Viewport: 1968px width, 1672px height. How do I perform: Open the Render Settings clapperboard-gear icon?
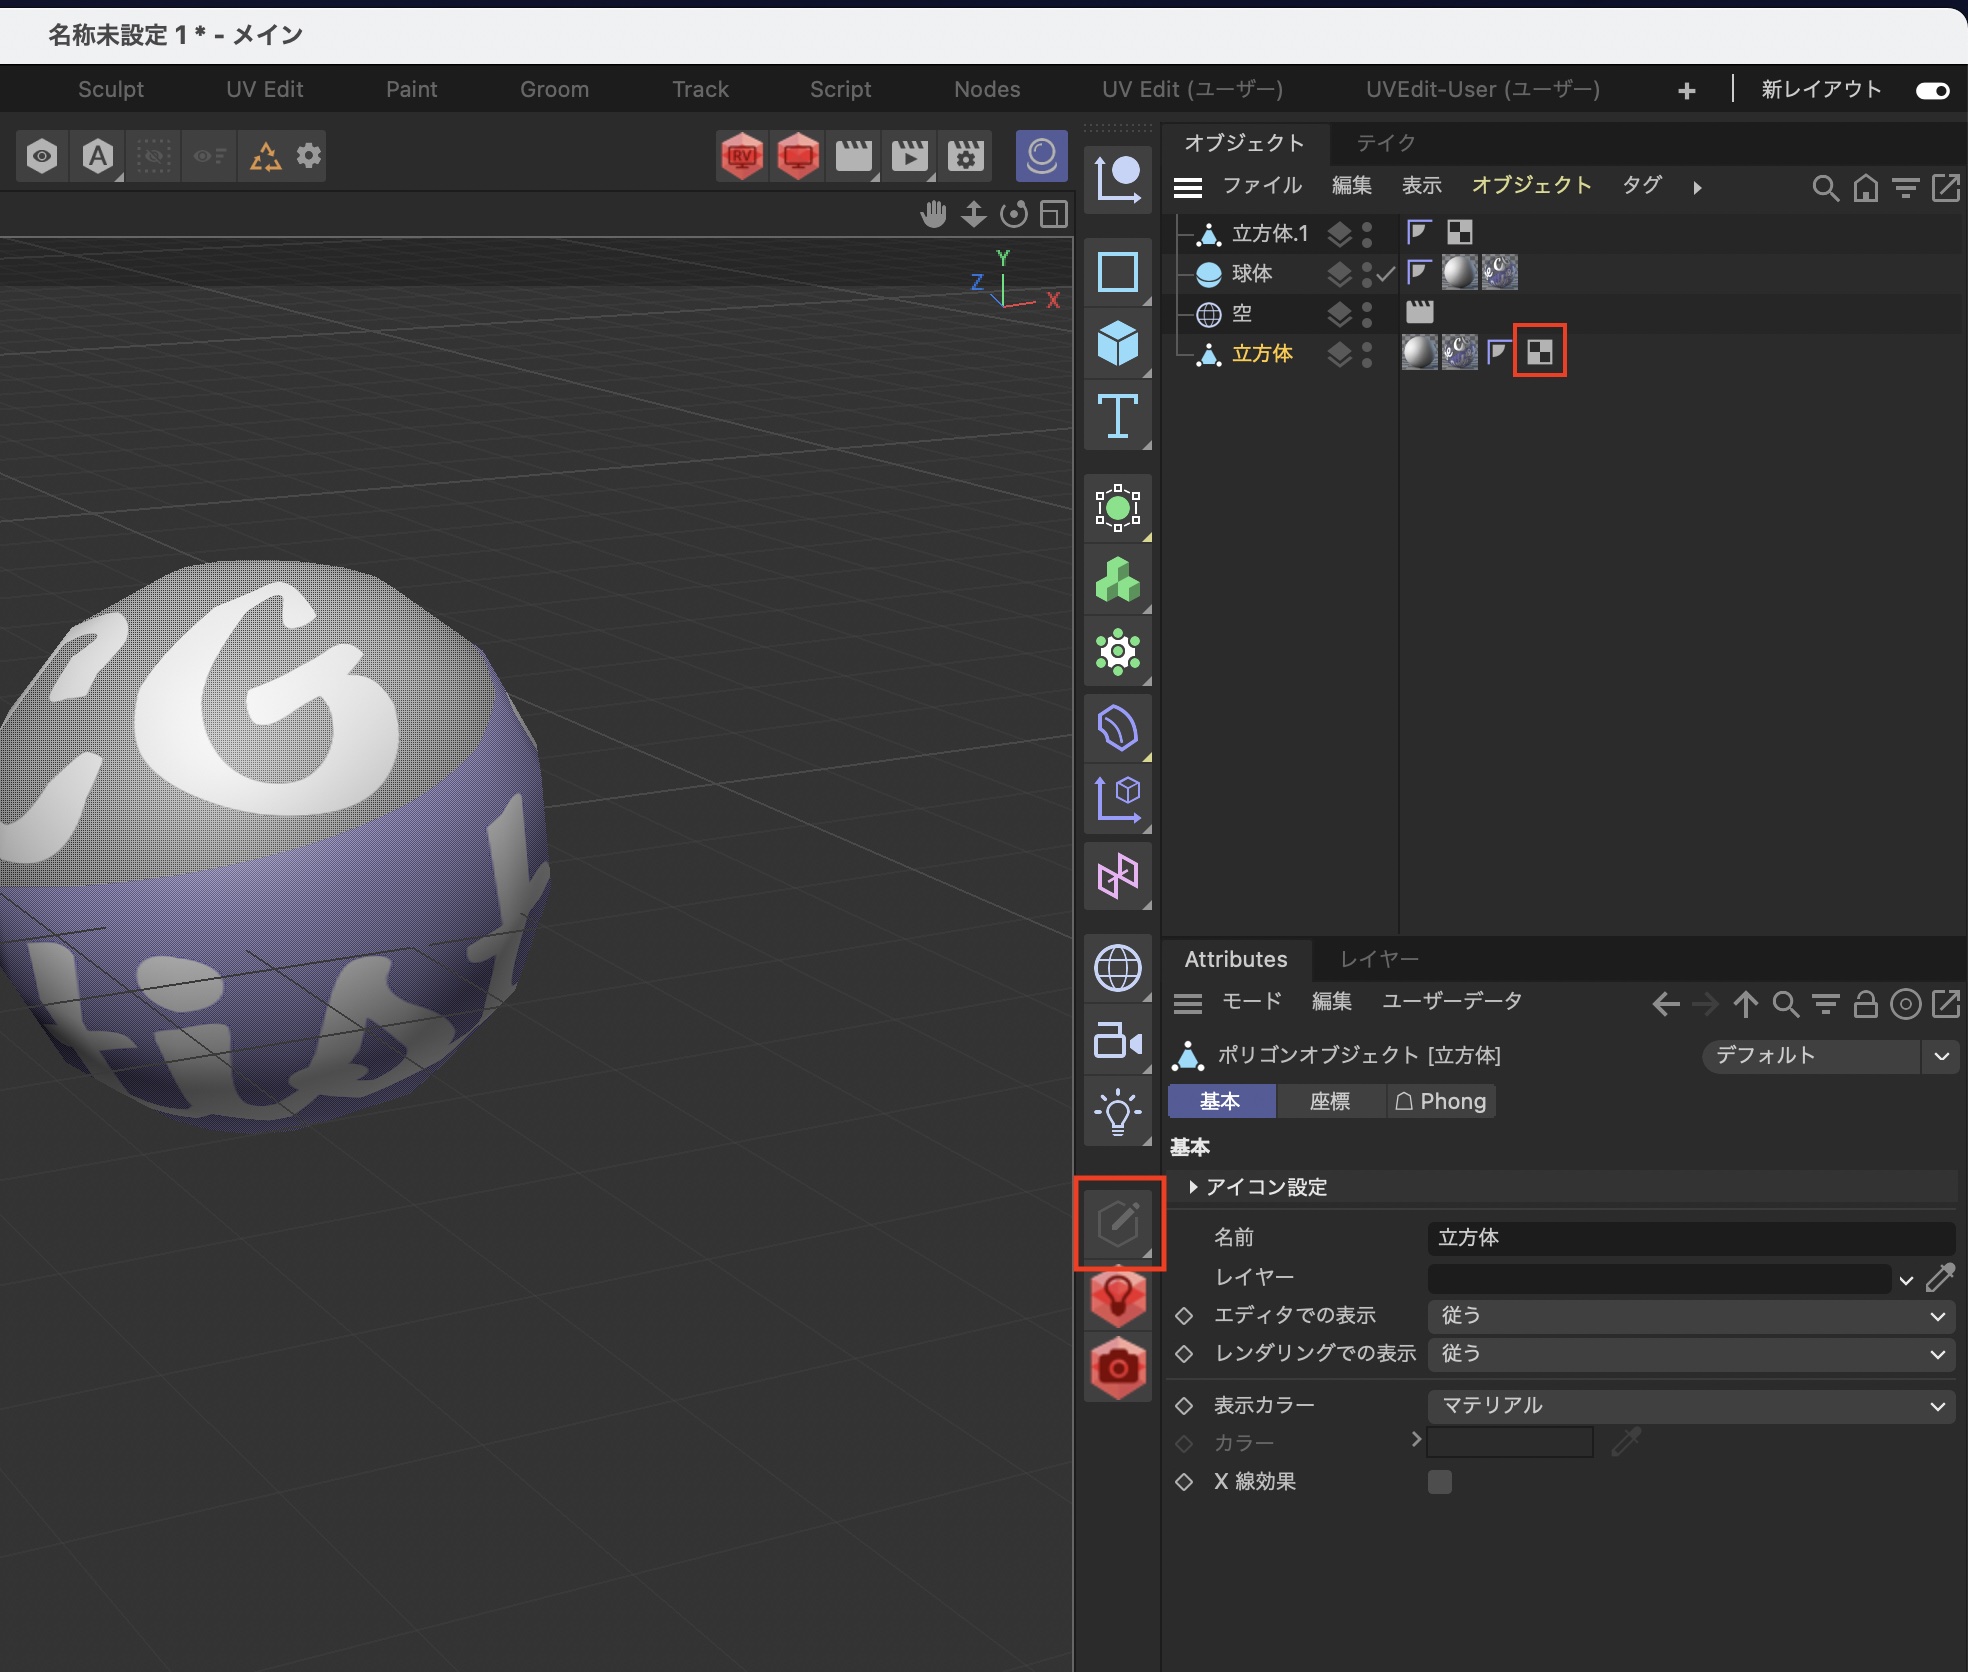point(965,156)
